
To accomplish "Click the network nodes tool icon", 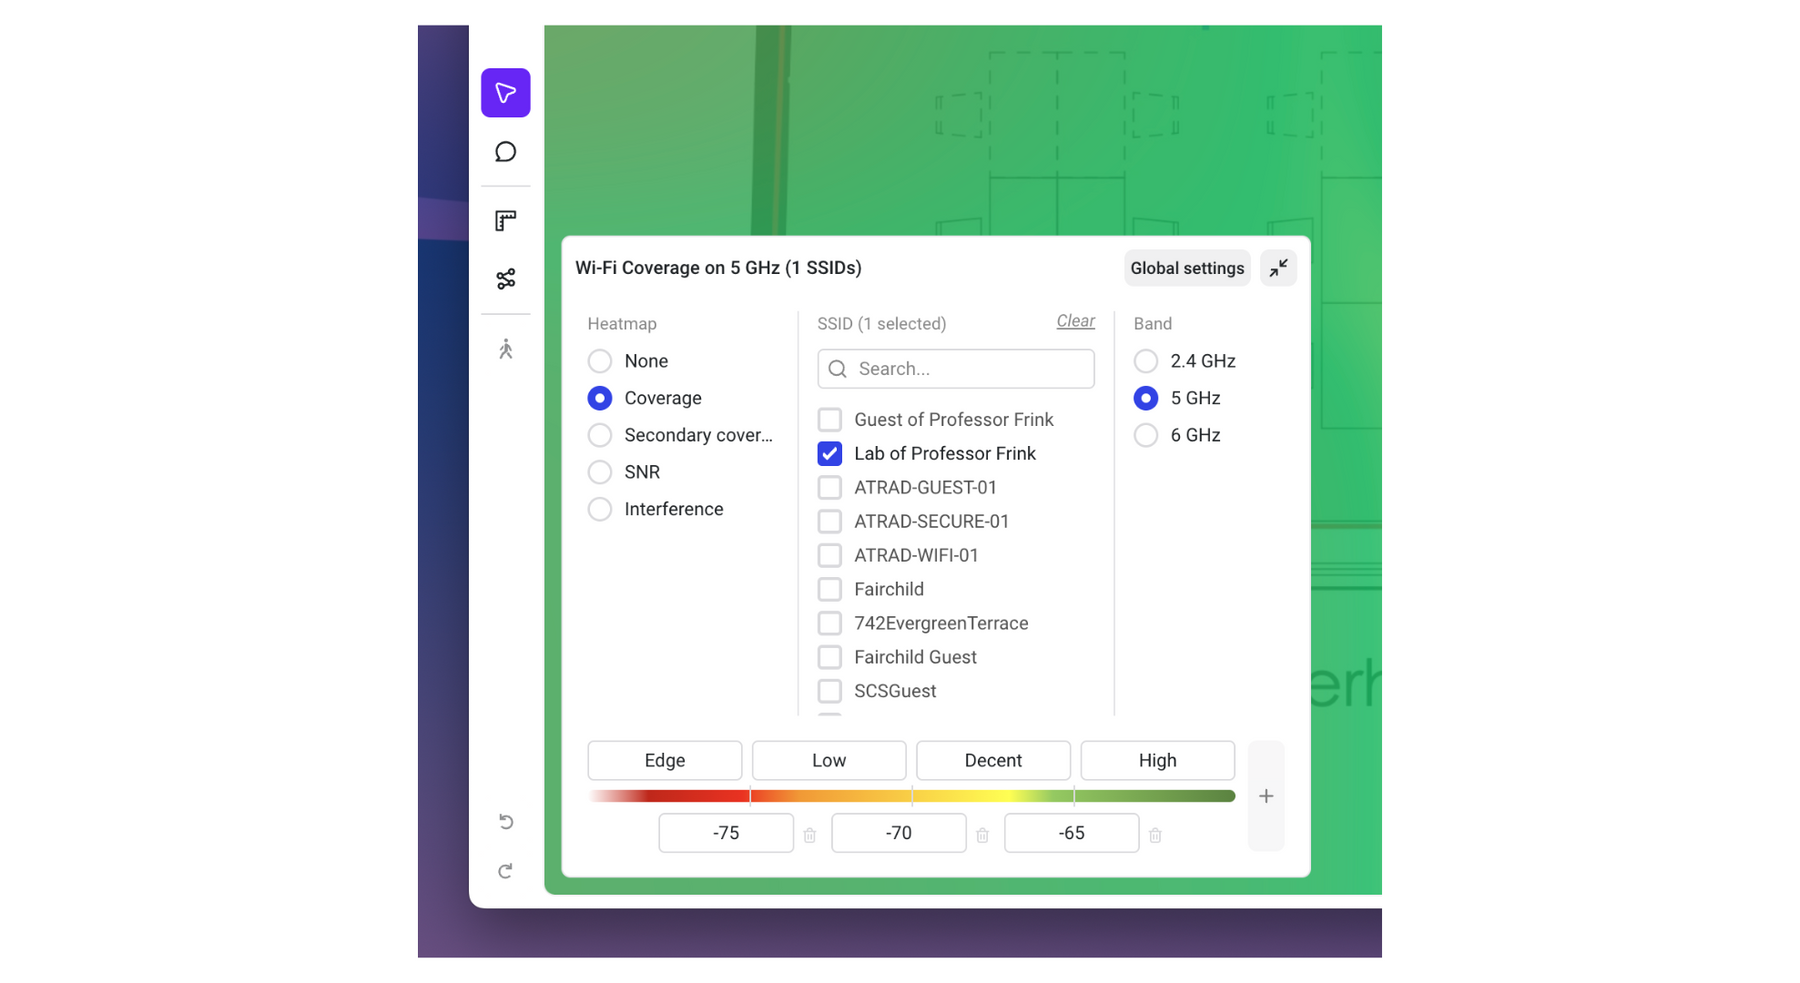I will (x=505, y=279).
